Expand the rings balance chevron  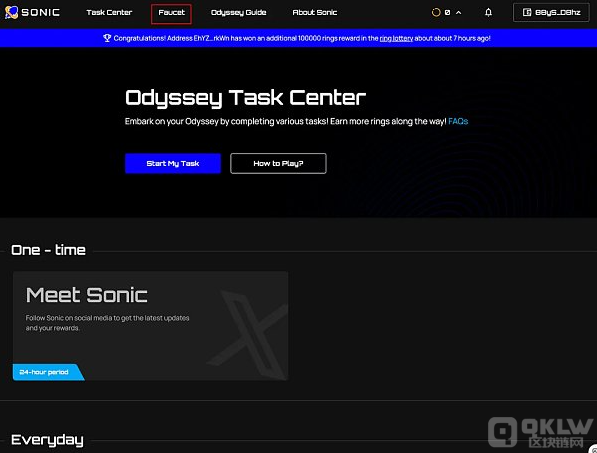coord(459,13)
